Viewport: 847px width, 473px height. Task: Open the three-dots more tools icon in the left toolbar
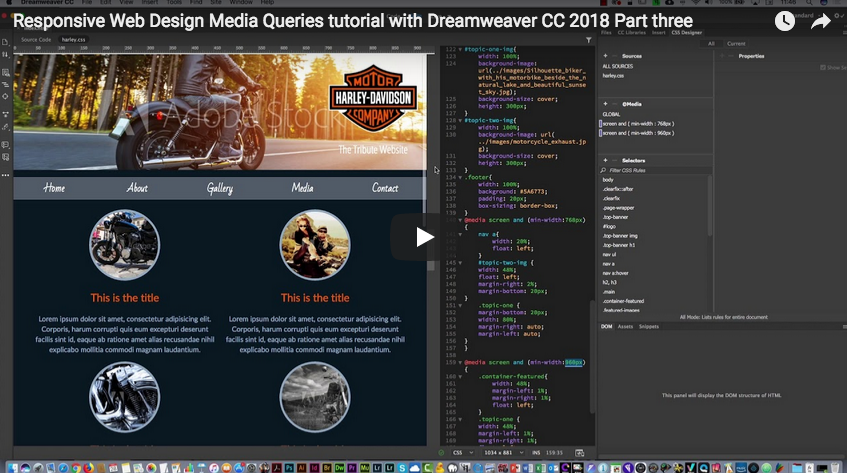6,174
